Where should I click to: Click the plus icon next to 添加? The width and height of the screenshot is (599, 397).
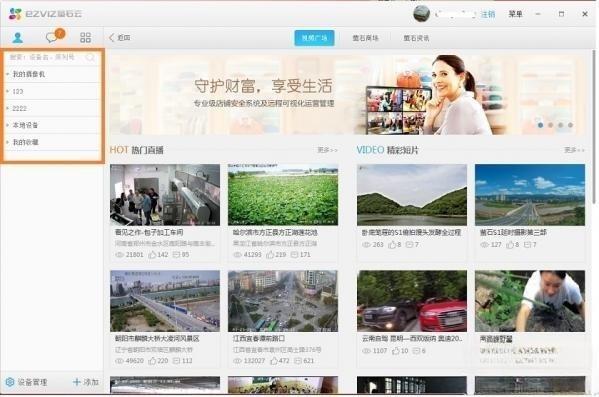coord(76,382)
